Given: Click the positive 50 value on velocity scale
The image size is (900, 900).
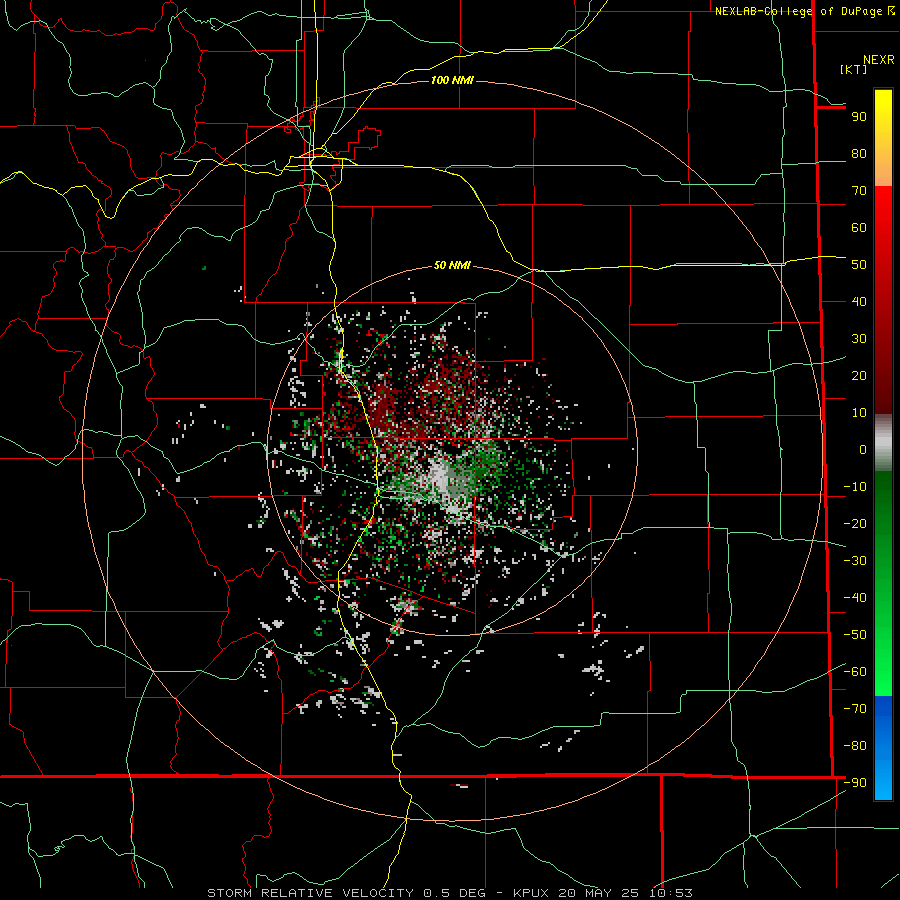Looking at the screenshot, I should (x=859, y=265).
